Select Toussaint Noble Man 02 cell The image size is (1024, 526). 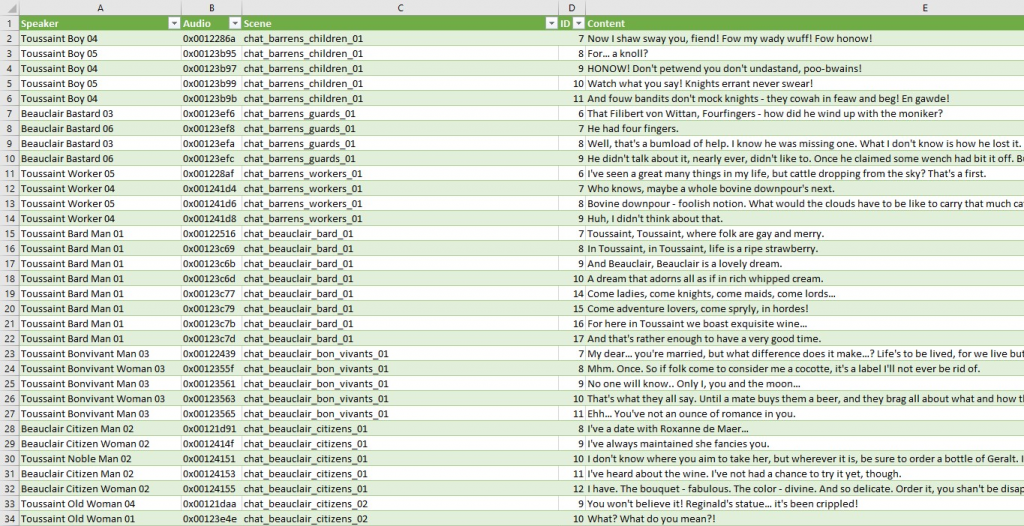[101, 459]
